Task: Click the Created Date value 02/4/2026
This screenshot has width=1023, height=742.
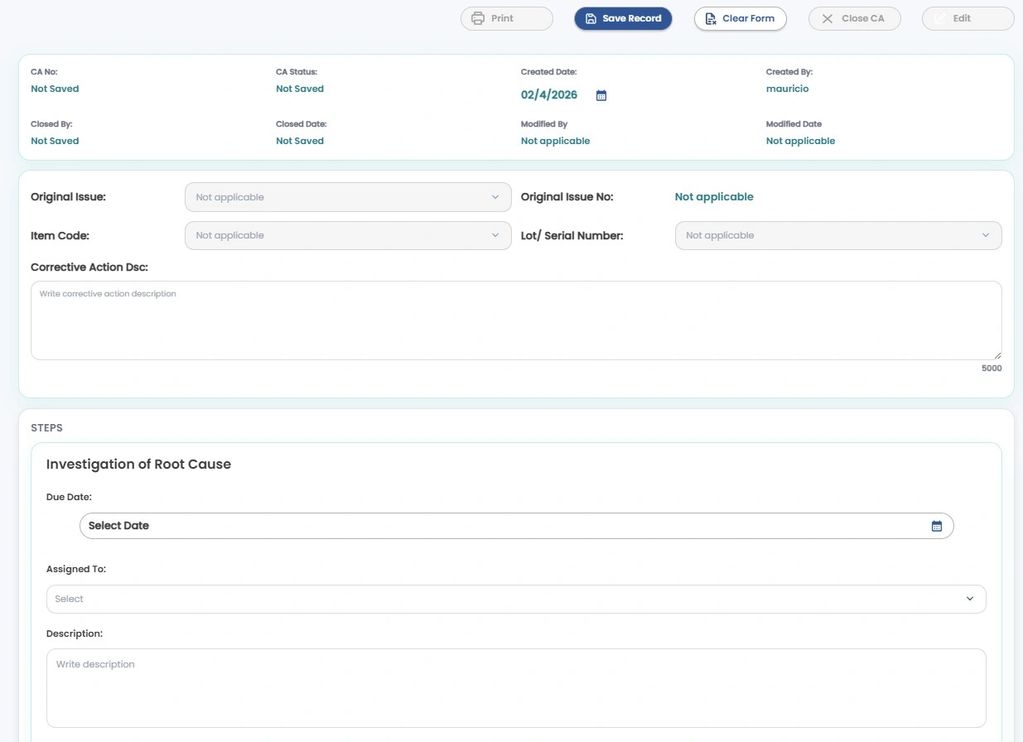Action: (549, 95)
